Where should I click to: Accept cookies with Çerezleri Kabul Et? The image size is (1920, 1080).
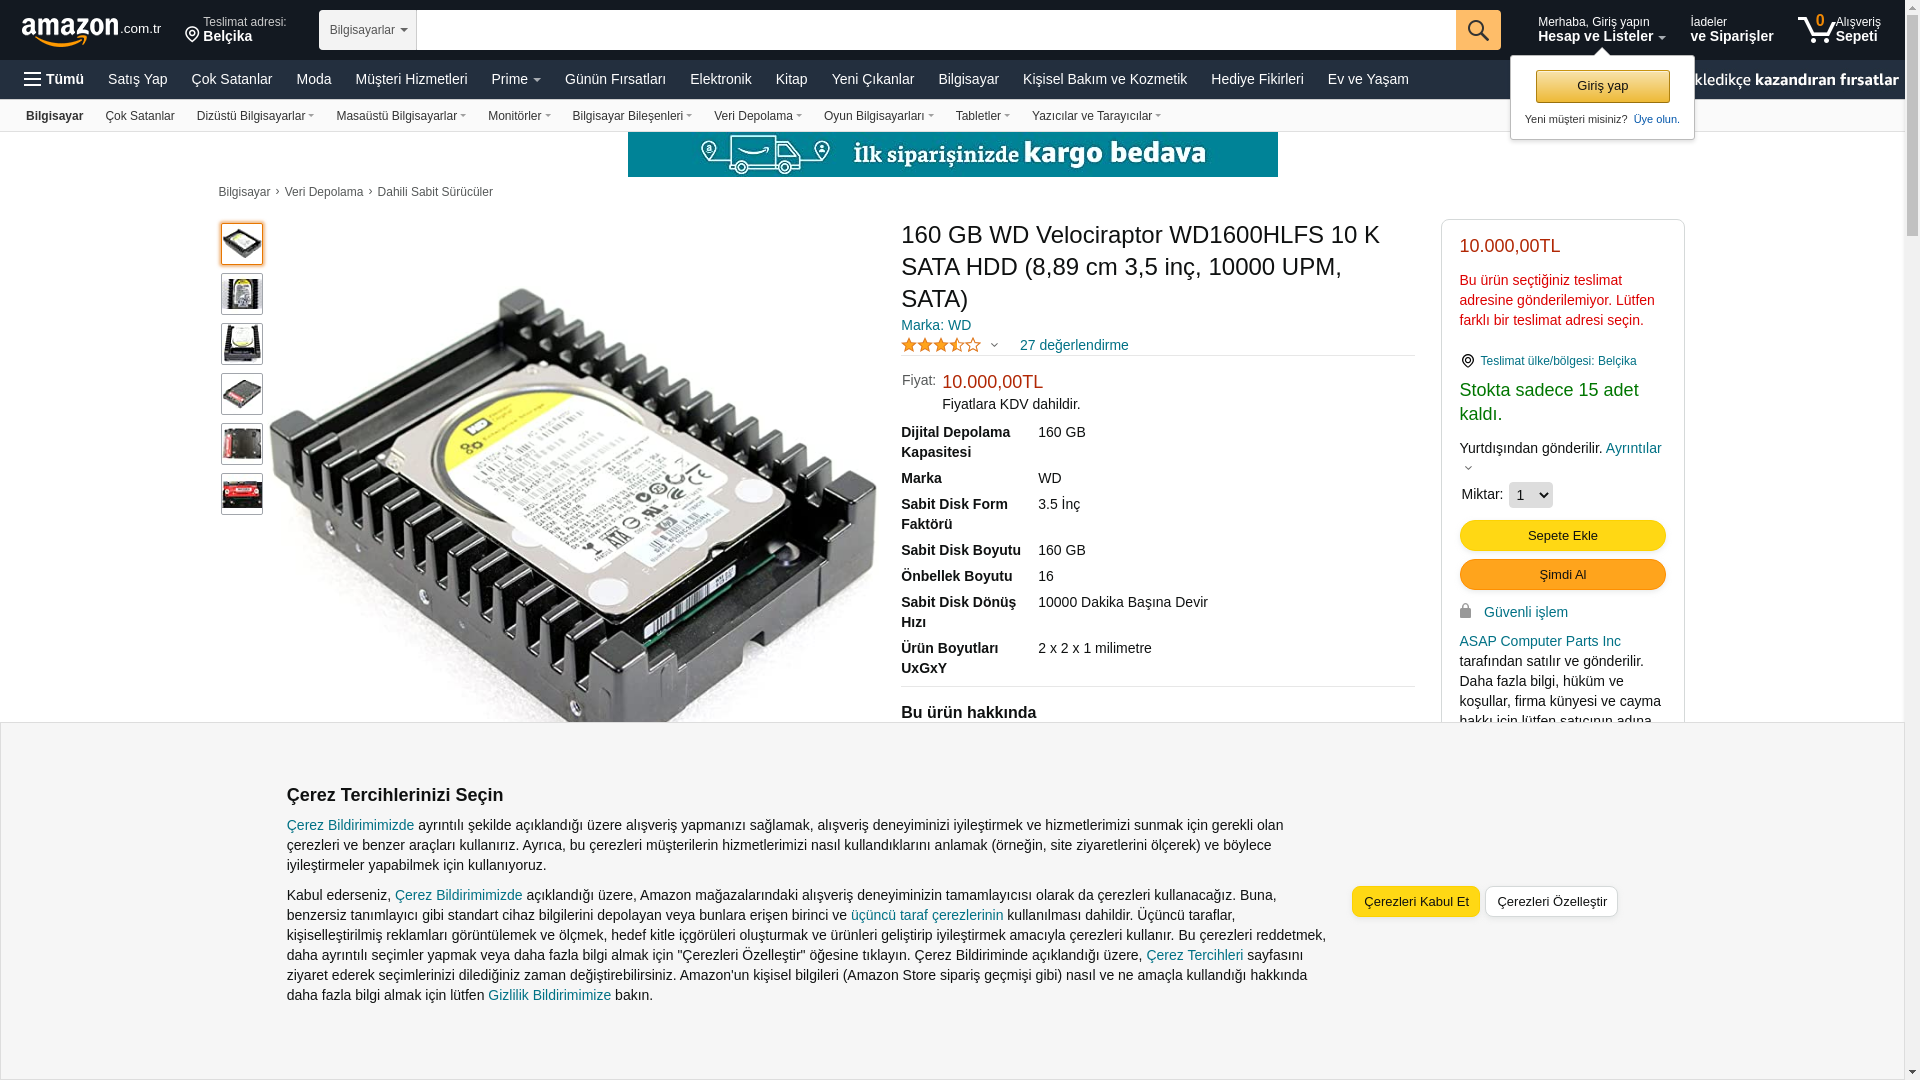[x=1415, y=902]
